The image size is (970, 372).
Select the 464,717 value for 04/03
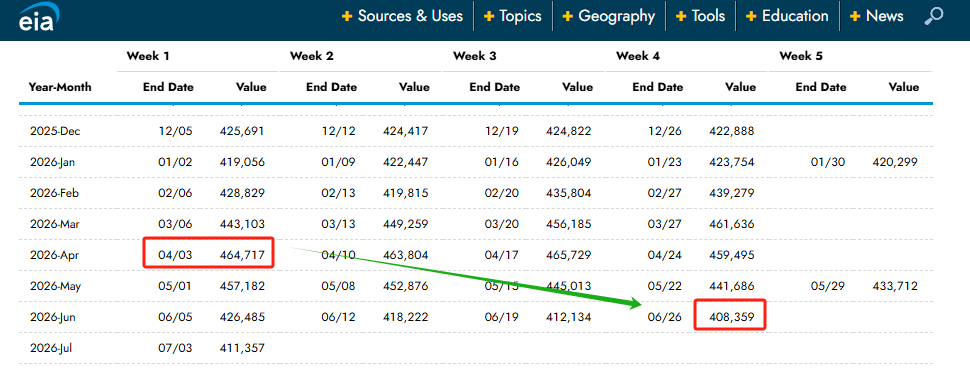pos(242,254)
